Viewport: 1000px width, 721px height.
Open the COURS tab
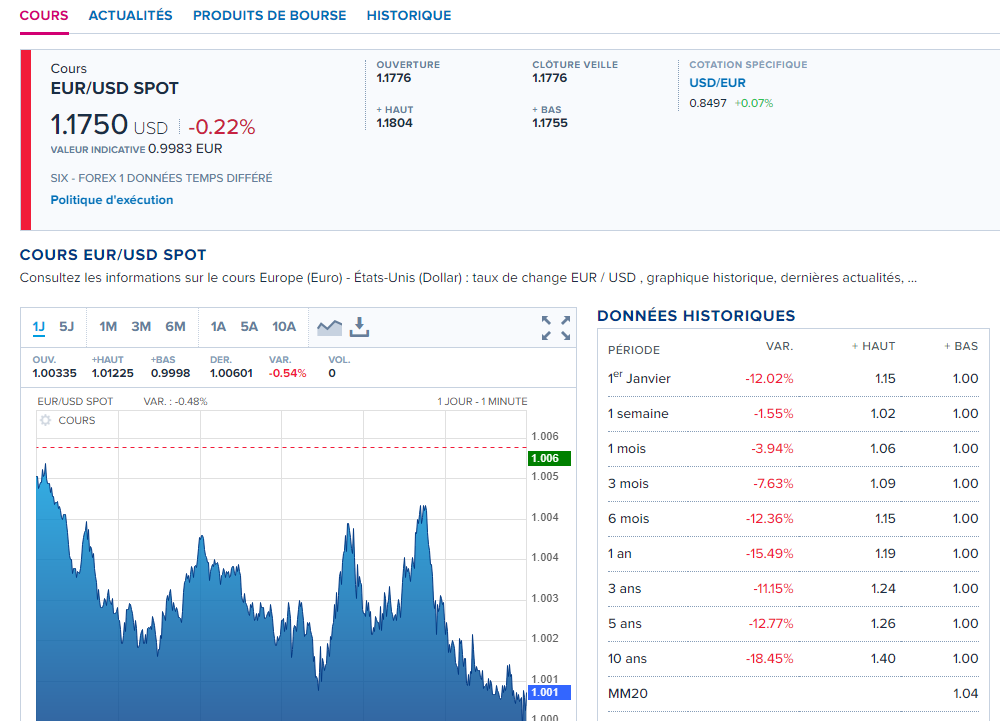tap(44, 16)
